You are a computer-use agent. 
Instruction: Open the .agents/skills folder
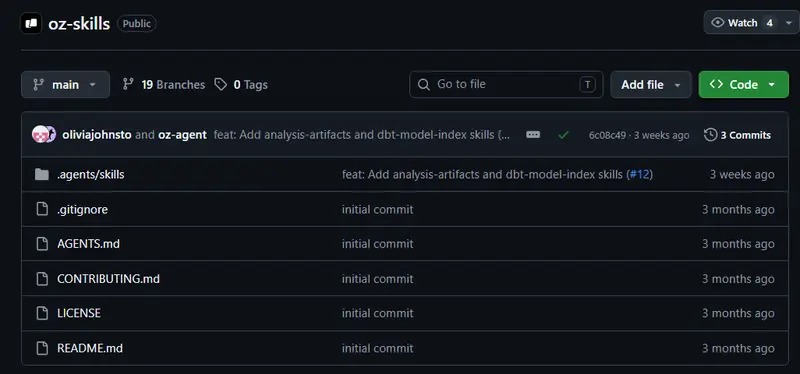tap(91, 174)
